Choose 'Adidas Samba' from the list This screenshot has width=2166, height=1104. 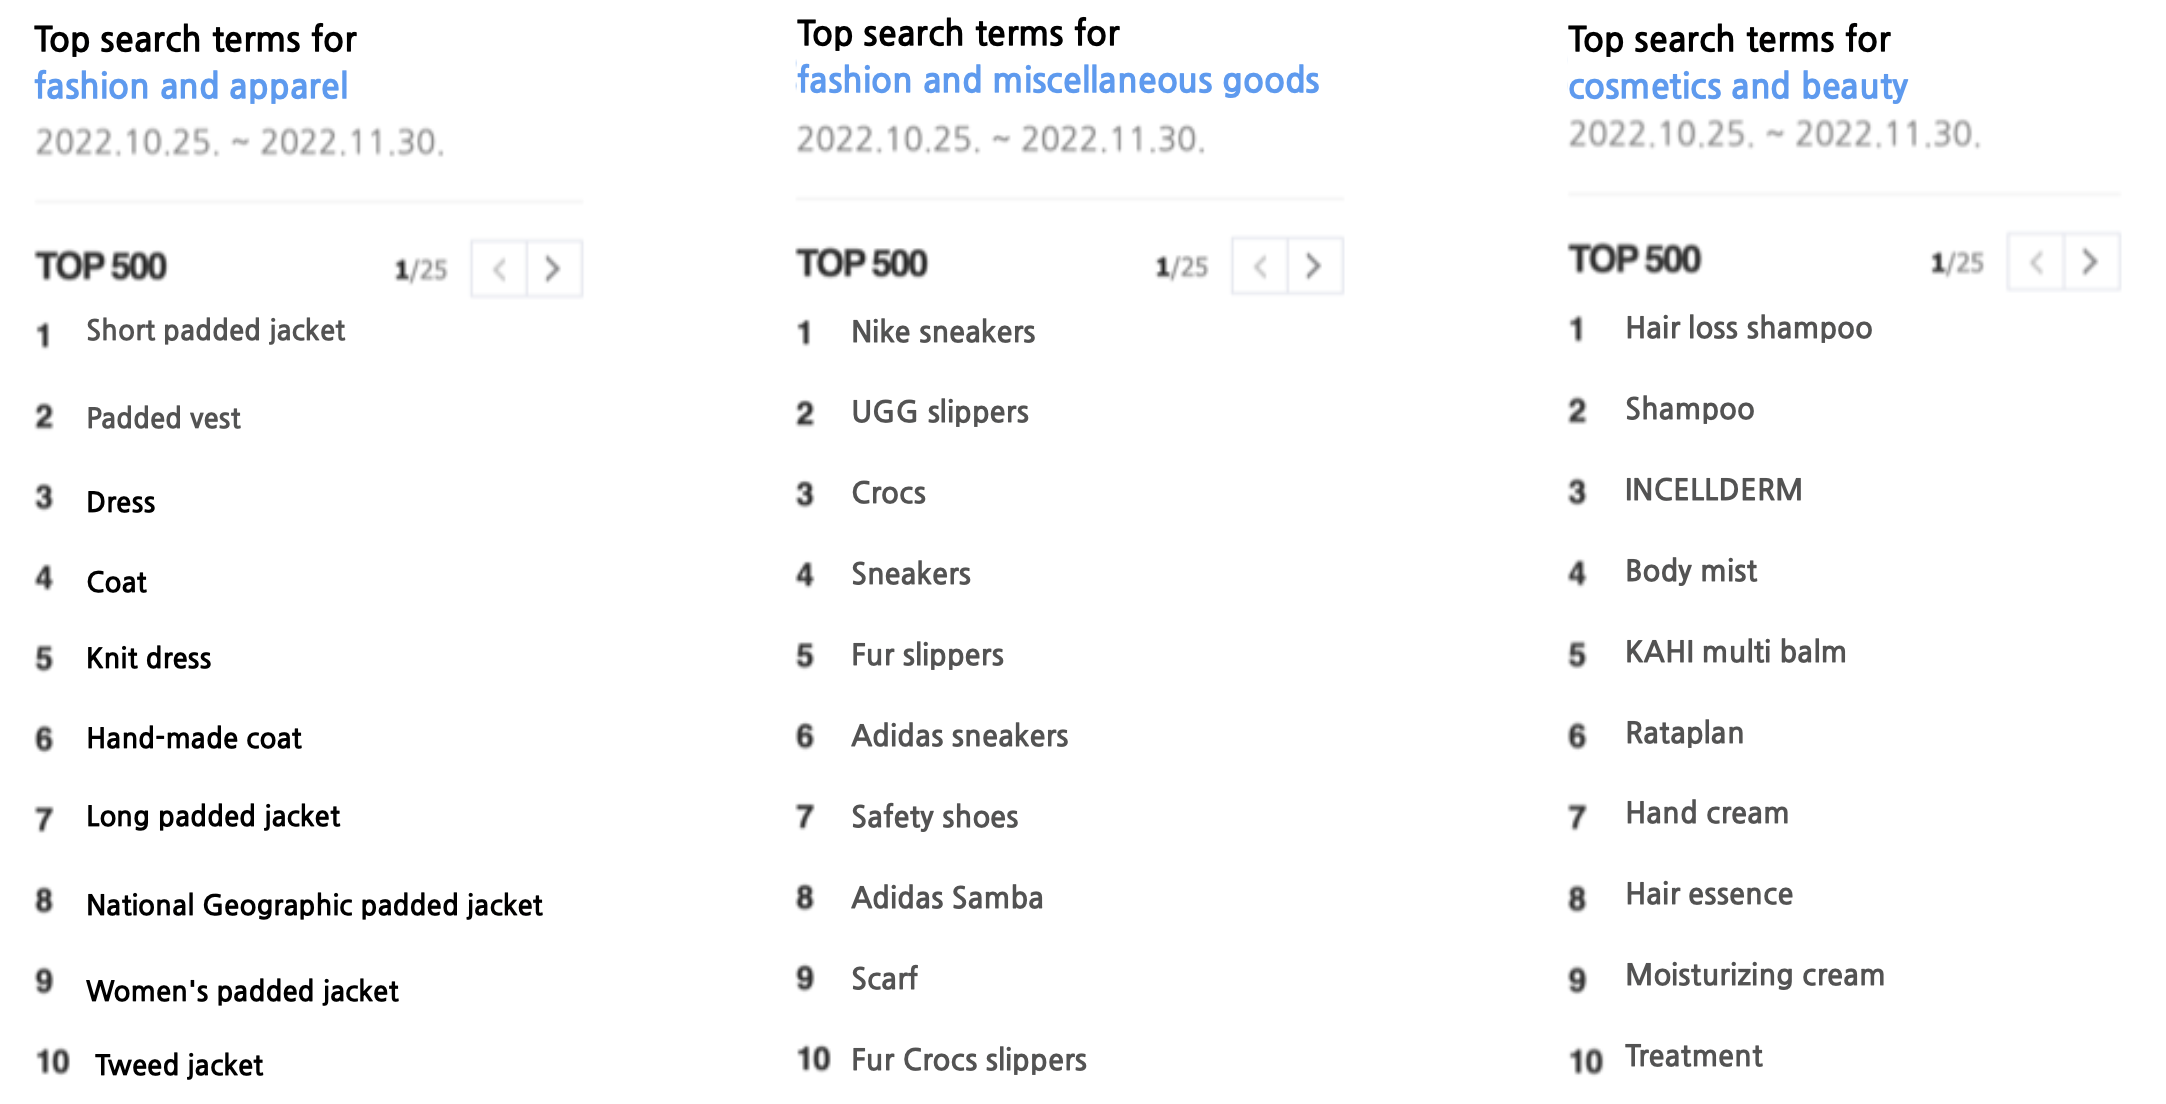pos(947,898)
